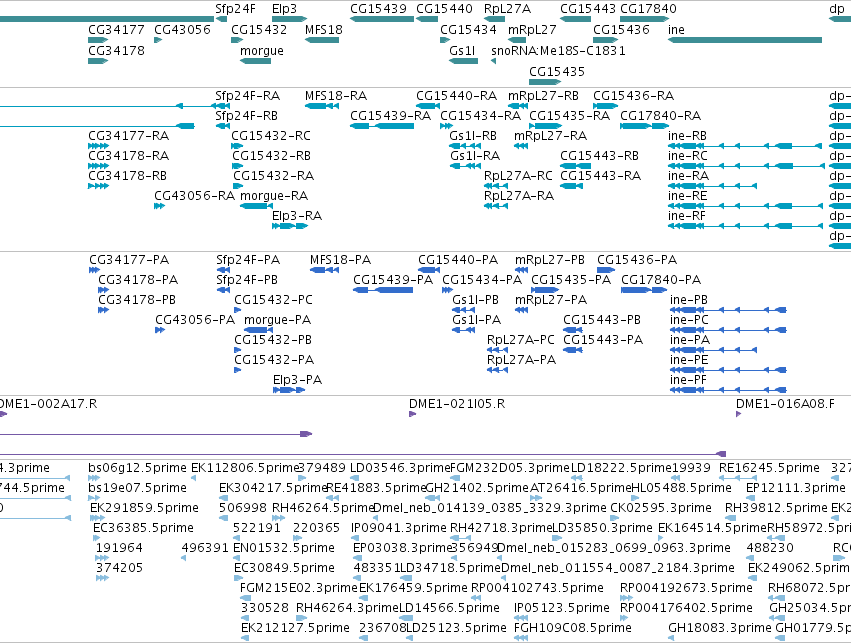Click the EK291859.5prime EST label
The height and width of the screenshot is (643, 851).
pos(144,508)
